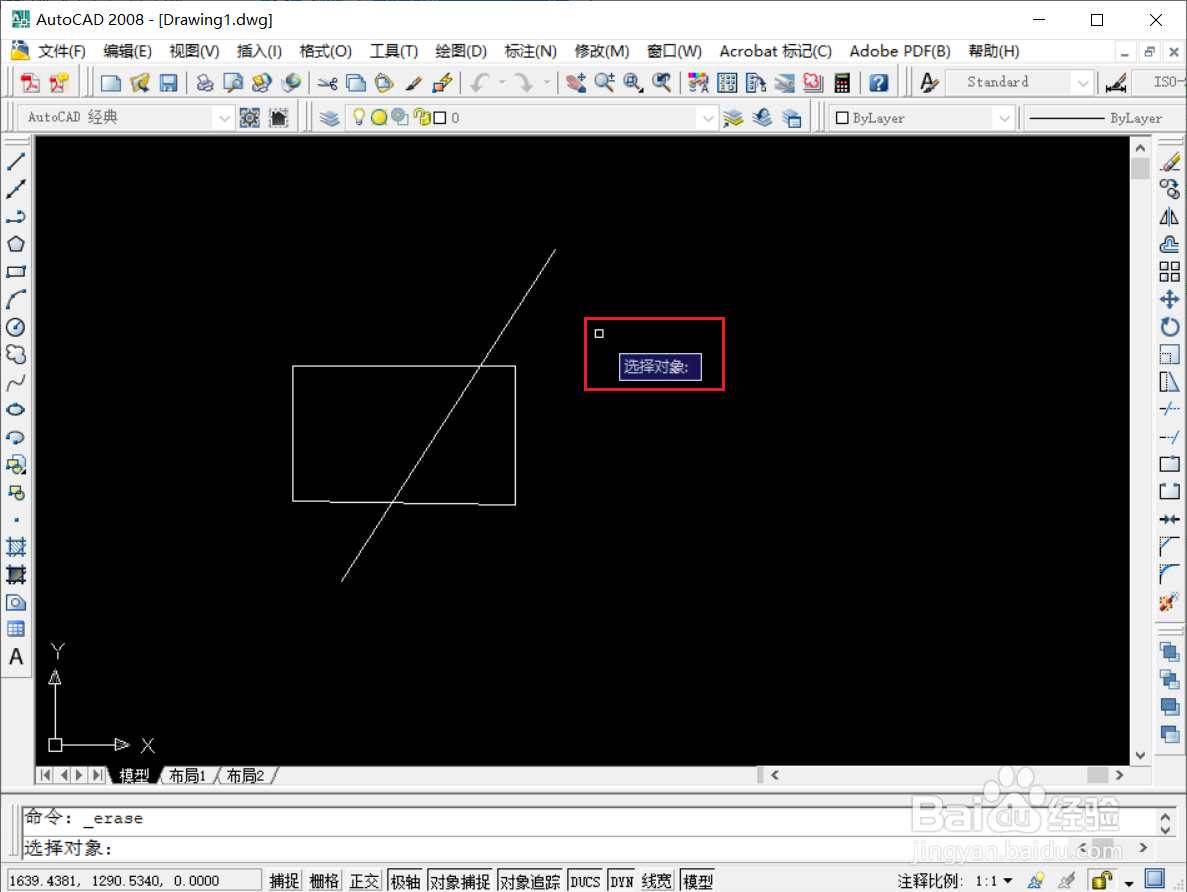Select the Fillet tool
The image size is (1187, 892).
click(x=1170, y=575)
